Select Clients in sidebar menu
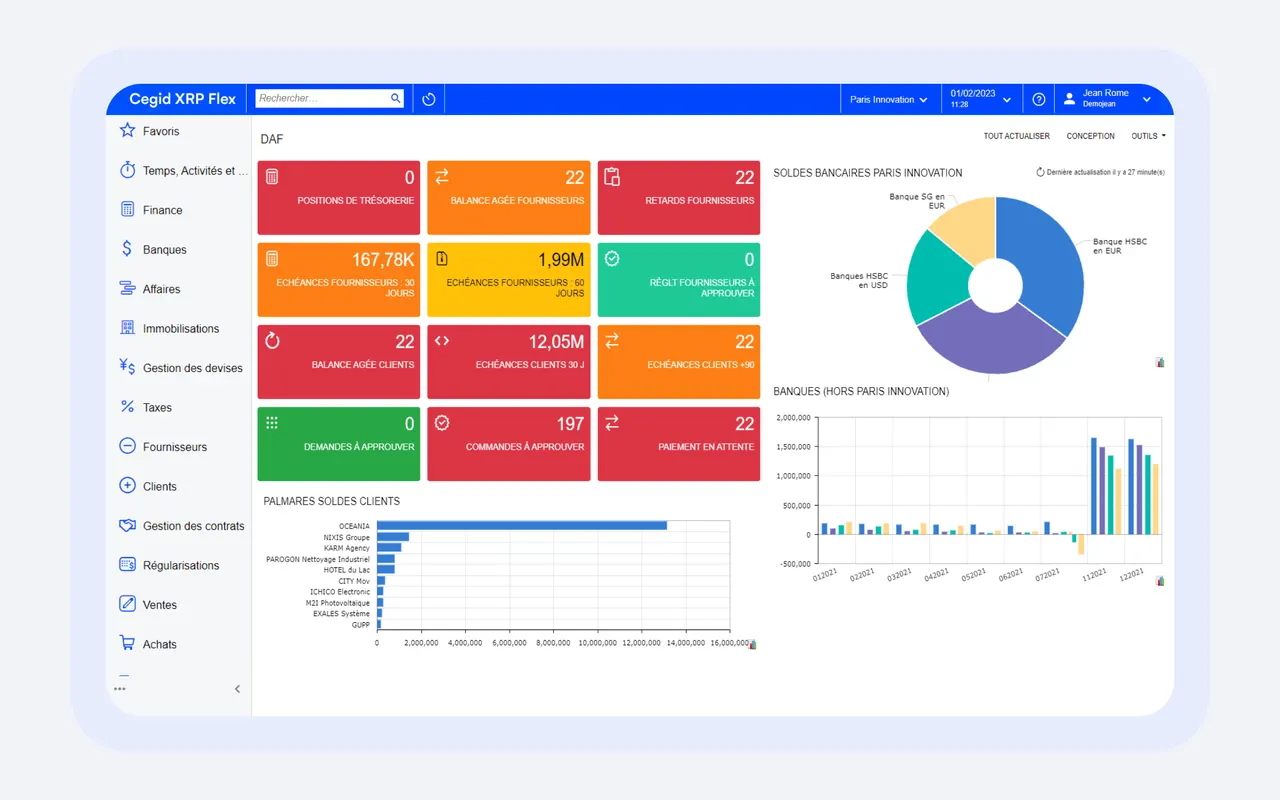Screen dimensions: 1280x800 pos(160,486)
